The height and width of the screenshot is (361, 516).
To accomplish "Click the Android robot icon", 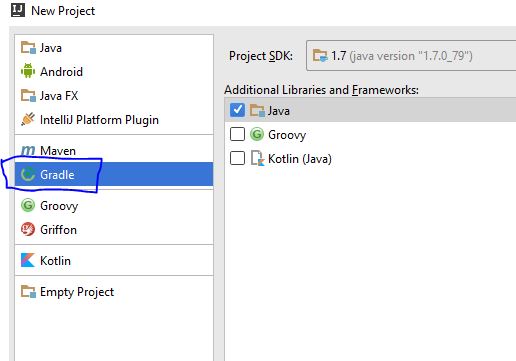I will [28, 71].
